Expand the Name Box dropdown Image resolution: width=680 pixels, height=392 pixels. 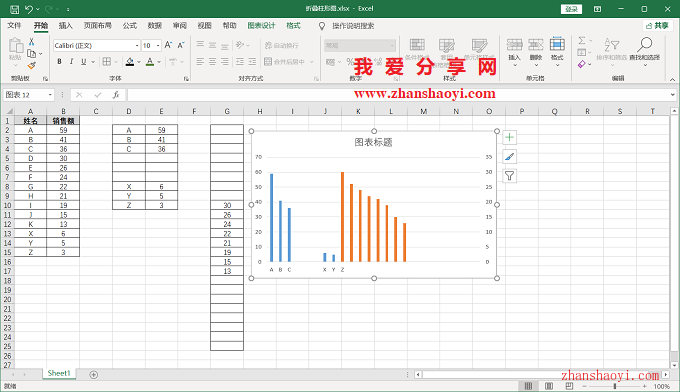(50, 95)
